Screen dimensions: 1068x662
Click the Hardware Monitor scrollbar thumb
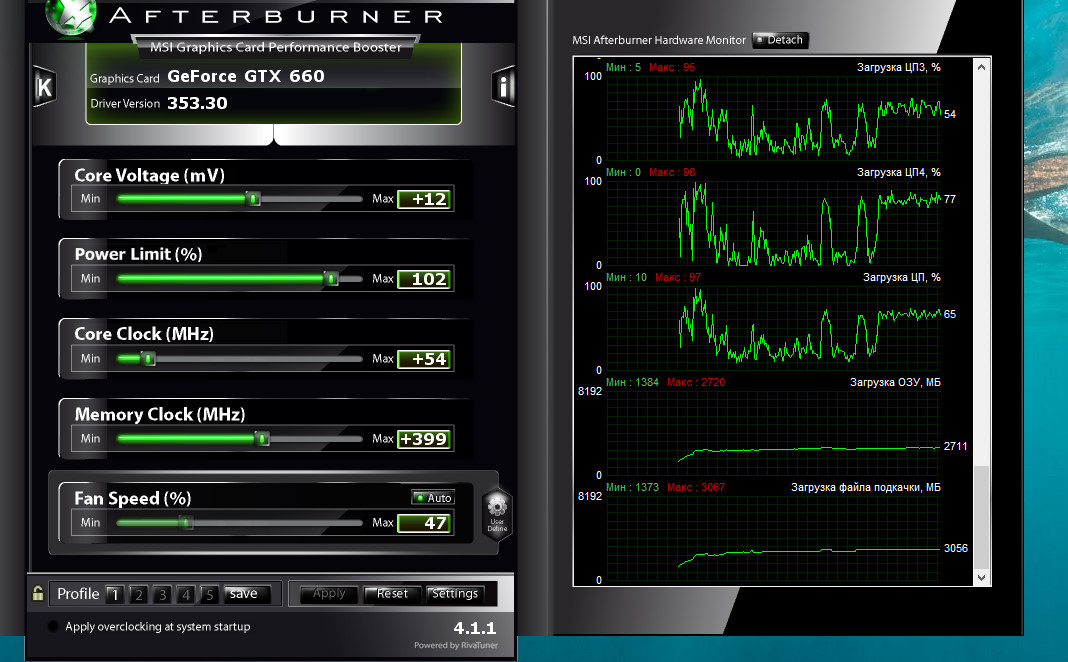click(x=981, y=518)
